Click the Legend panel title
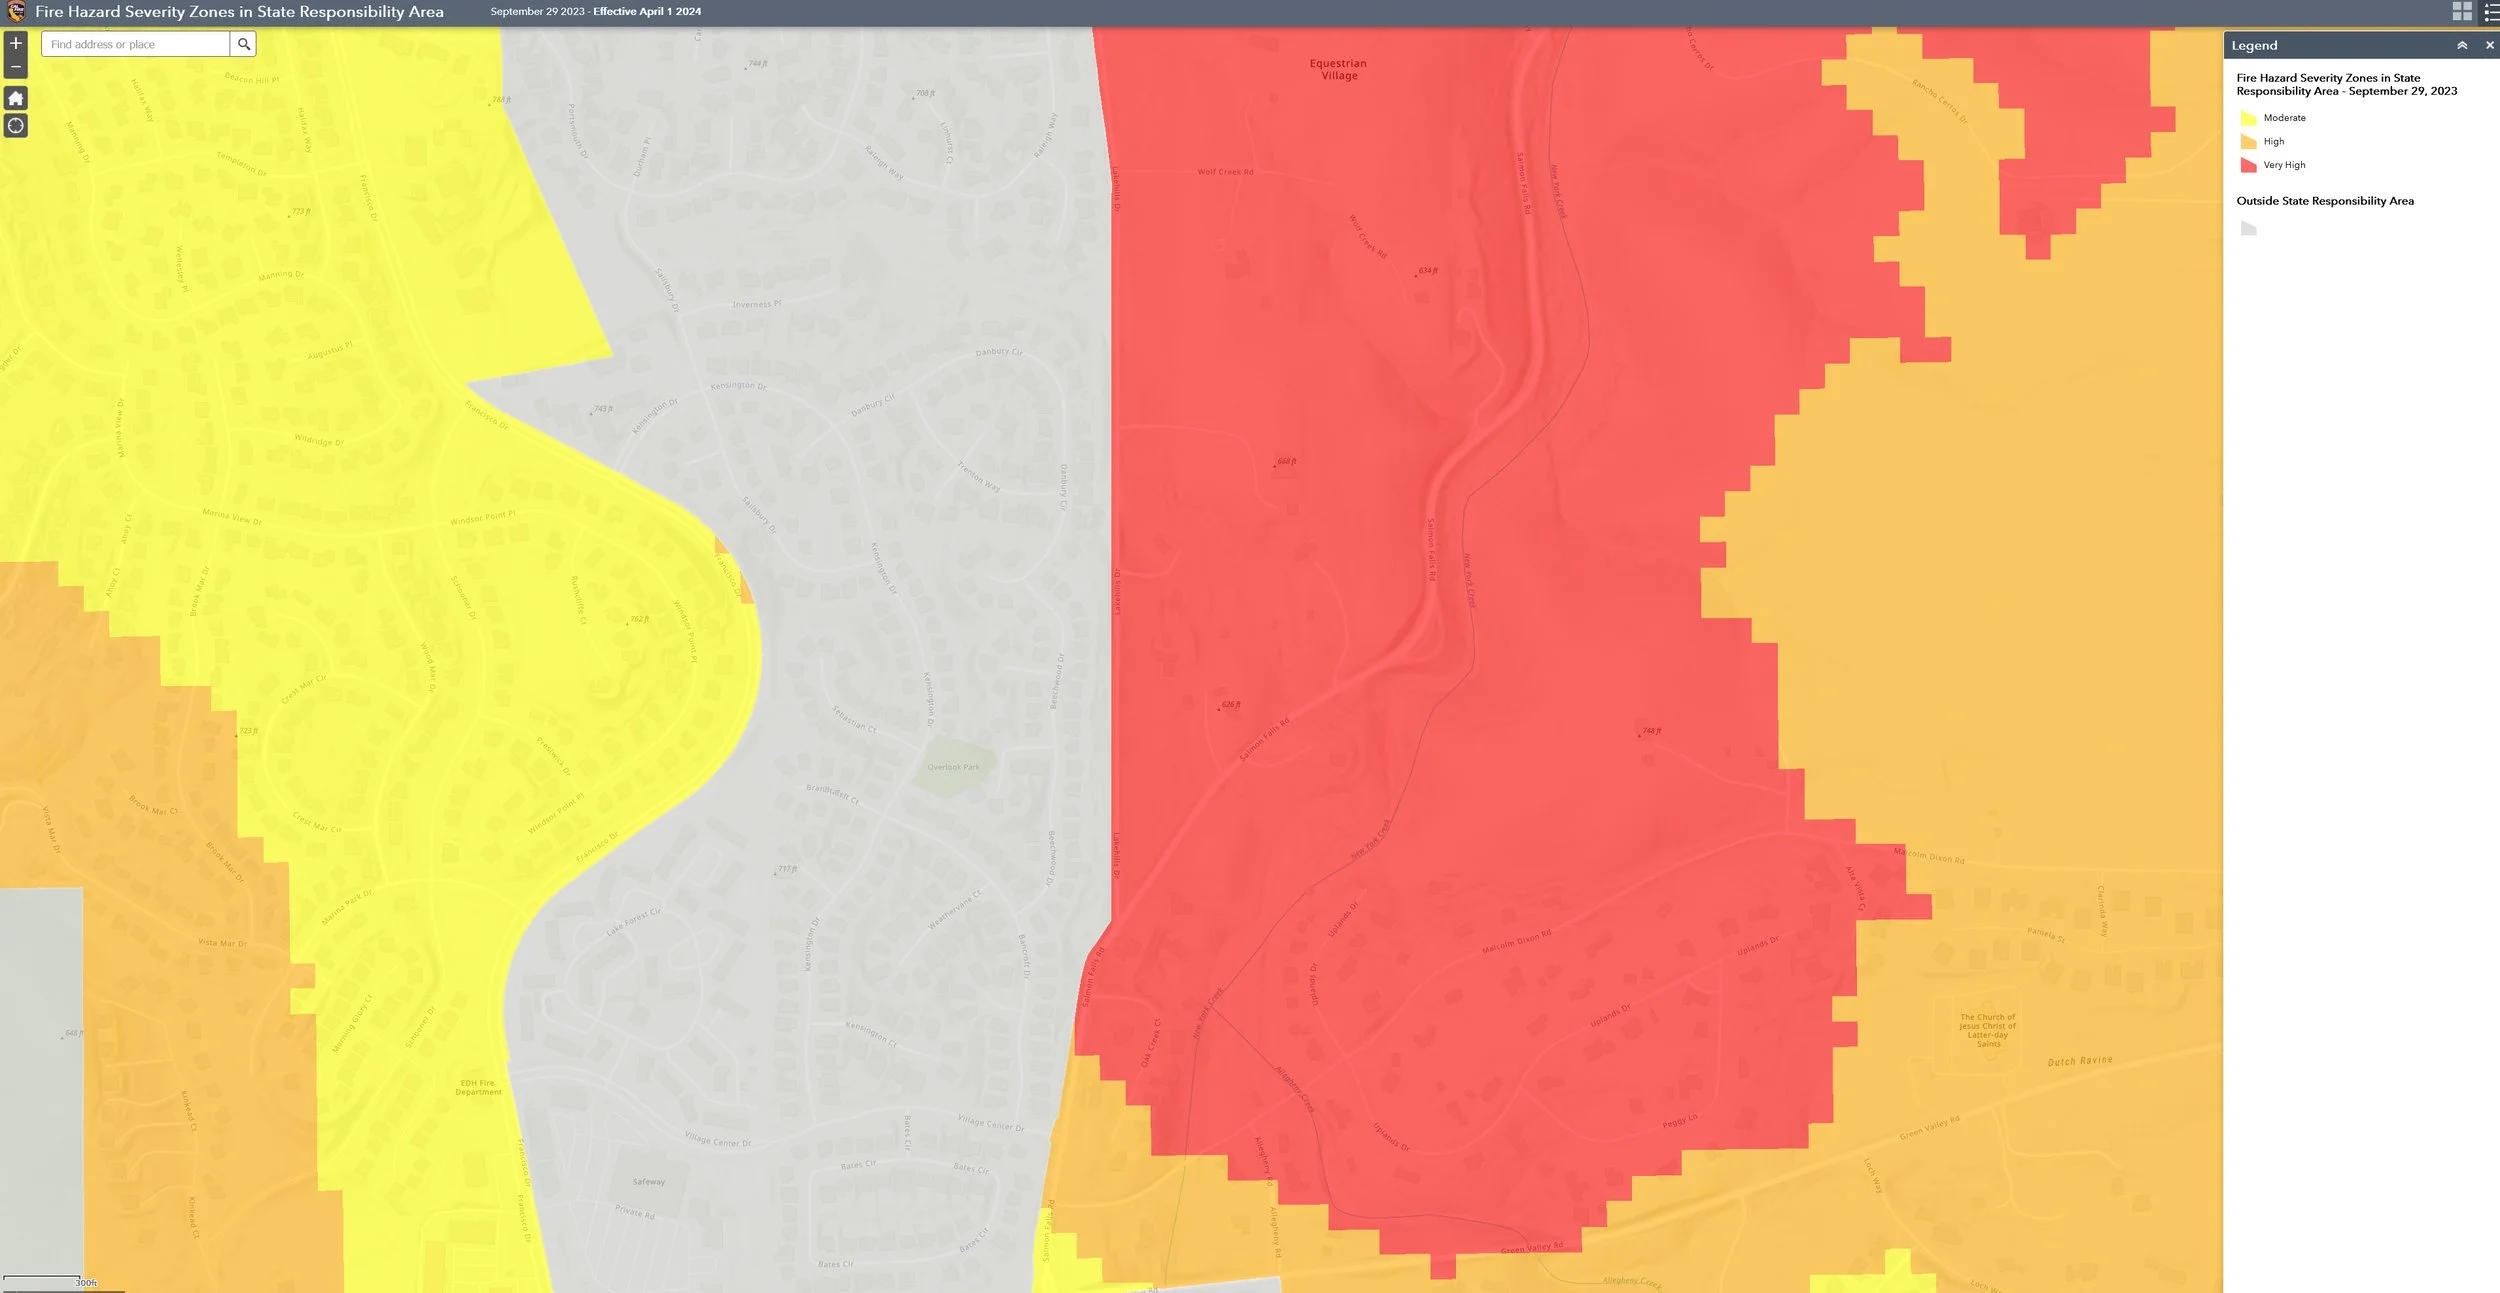The image size is (2500, 1293). (x=2254, y=46)
